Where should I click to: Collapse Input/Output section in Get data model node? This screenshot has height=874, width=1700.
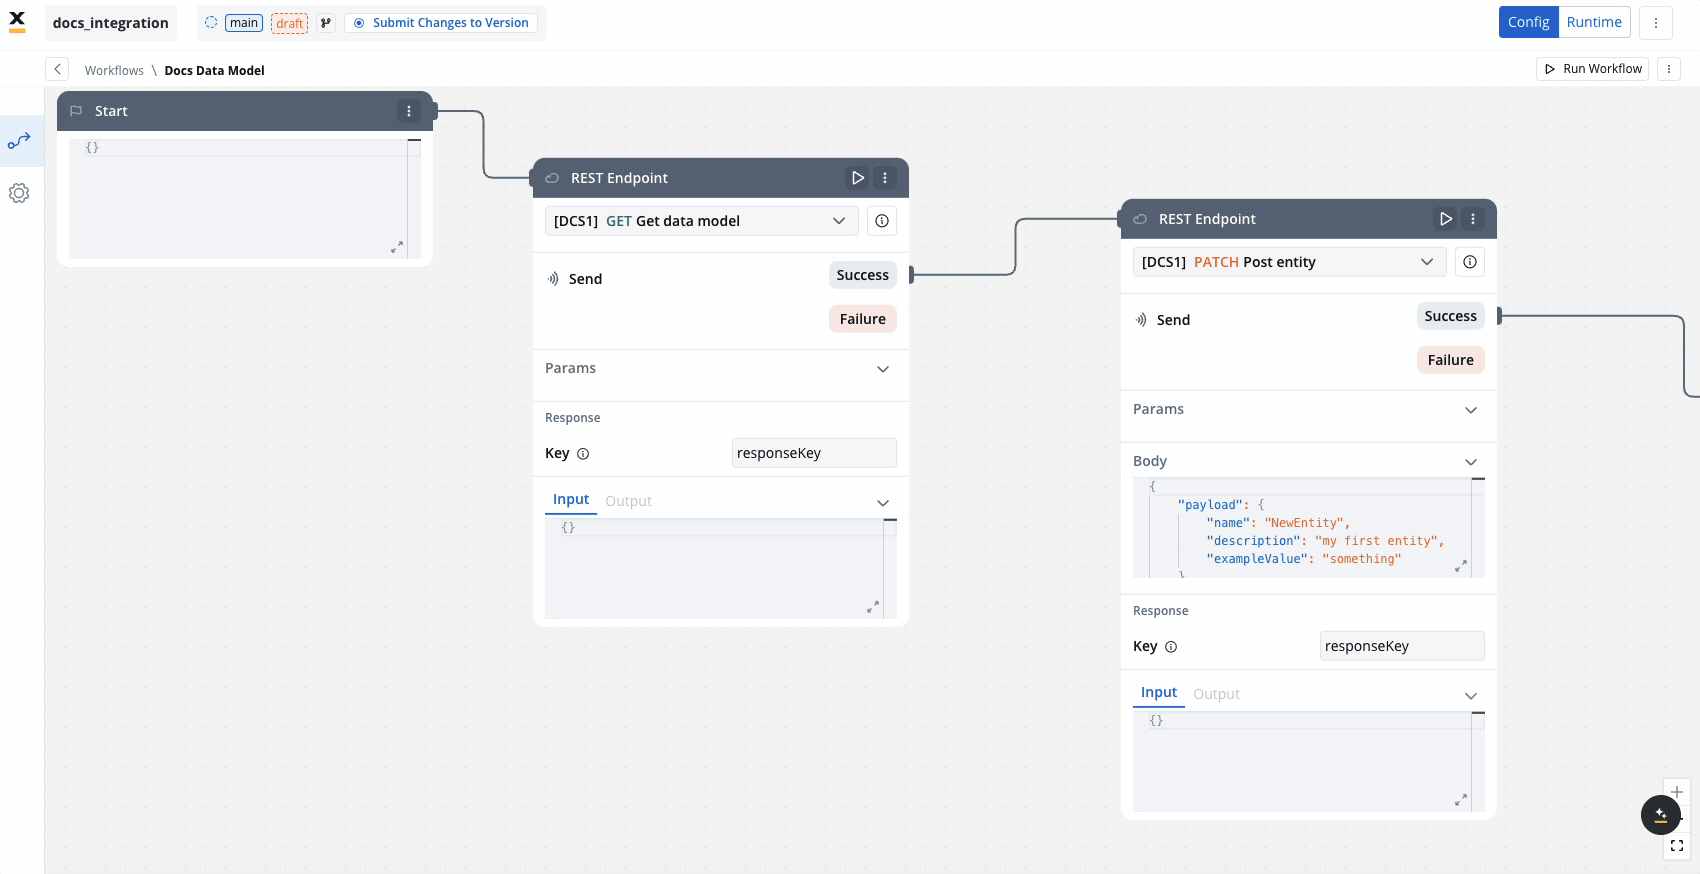click(883, 503)
